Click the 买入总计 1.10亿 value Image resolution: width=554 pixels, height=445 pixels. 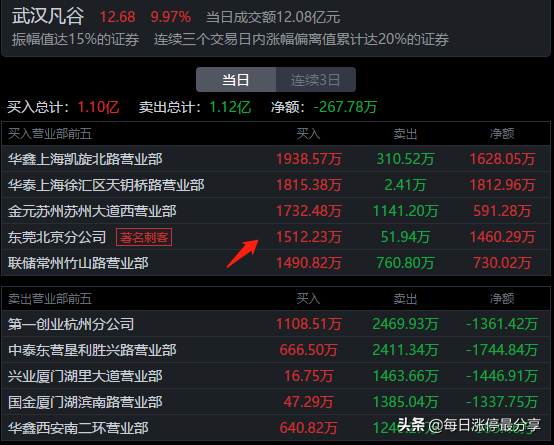tap(98, 107)
